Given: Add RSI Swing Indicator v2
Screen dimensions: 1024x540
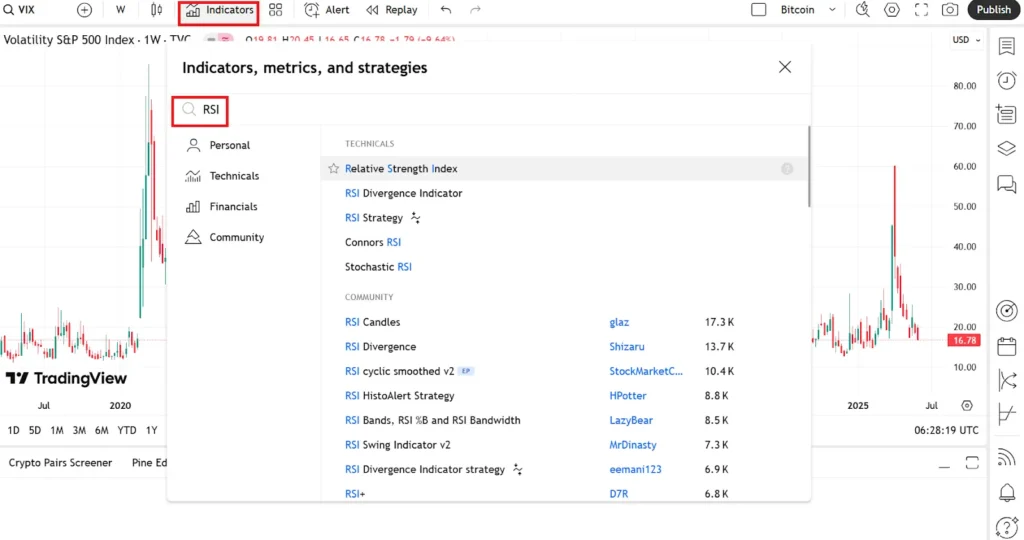Looking at the screenshot, I should click(398, 445).
